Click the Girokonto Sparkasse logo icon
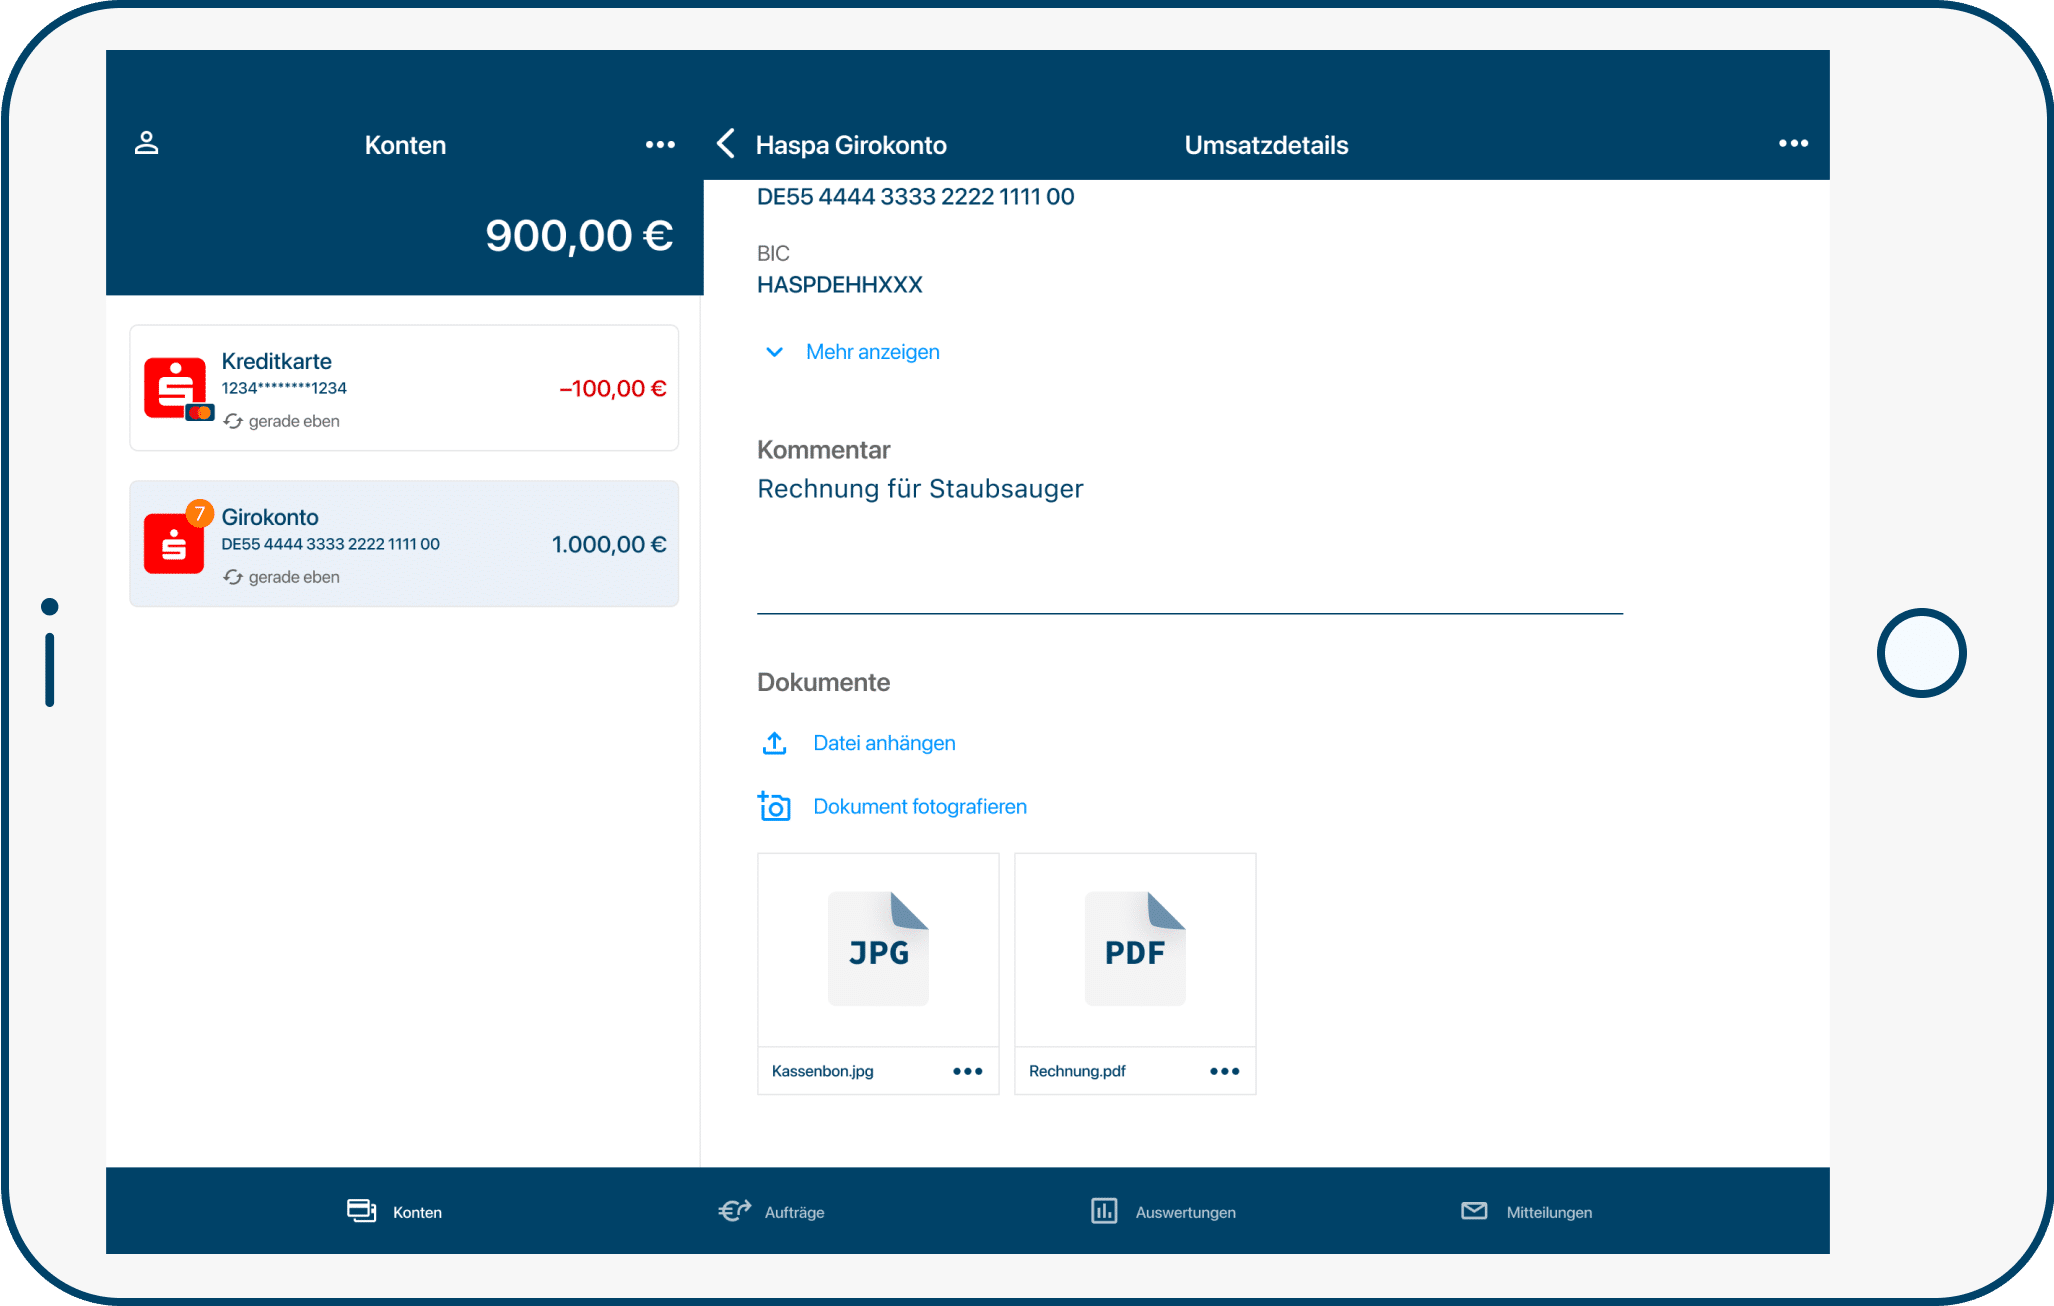This screenshot has width=2054, height=1306. [174, 544]
